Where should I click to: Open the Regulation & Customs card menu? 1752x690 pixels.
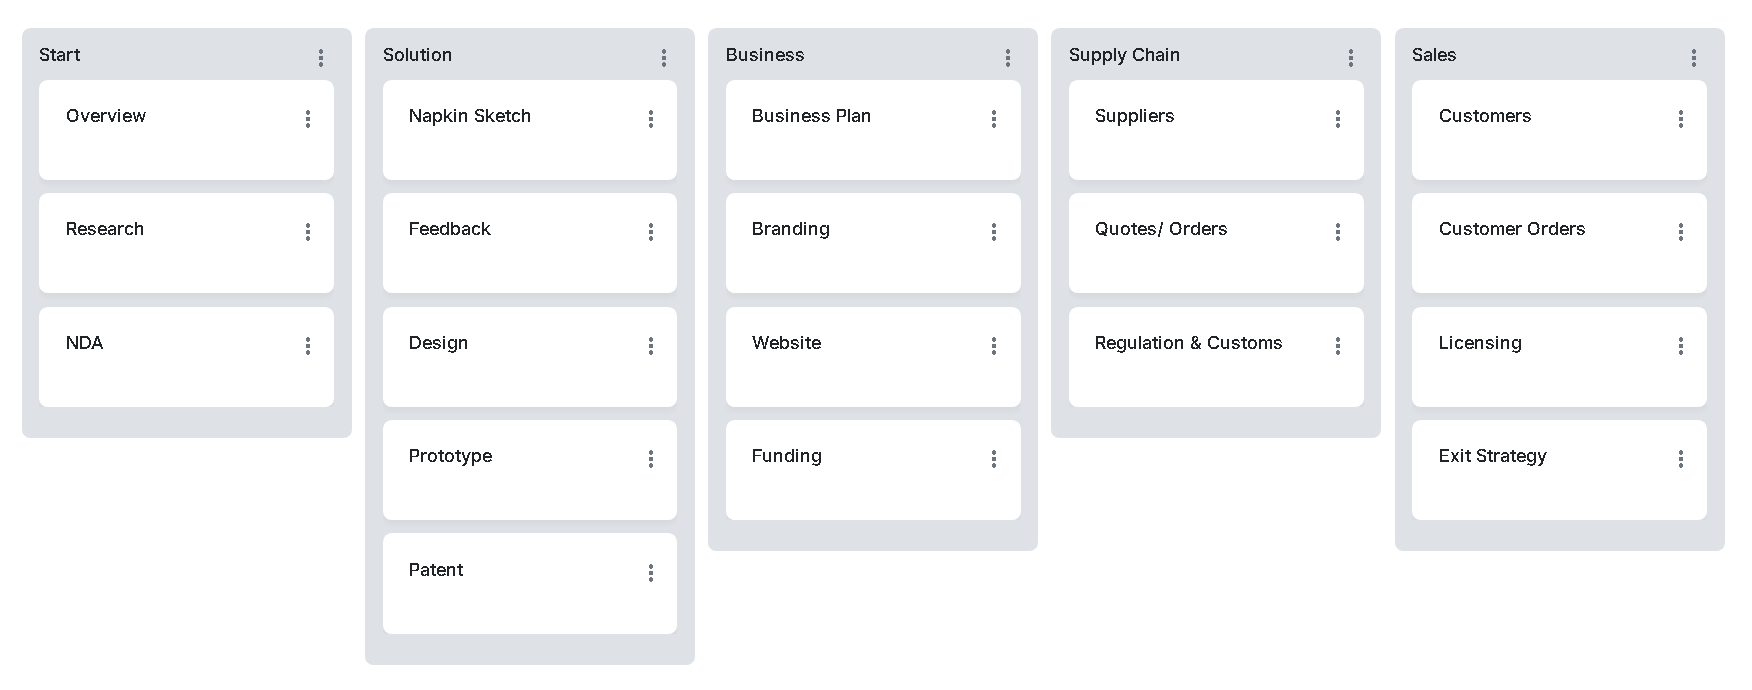click(x=1338, y=346)
